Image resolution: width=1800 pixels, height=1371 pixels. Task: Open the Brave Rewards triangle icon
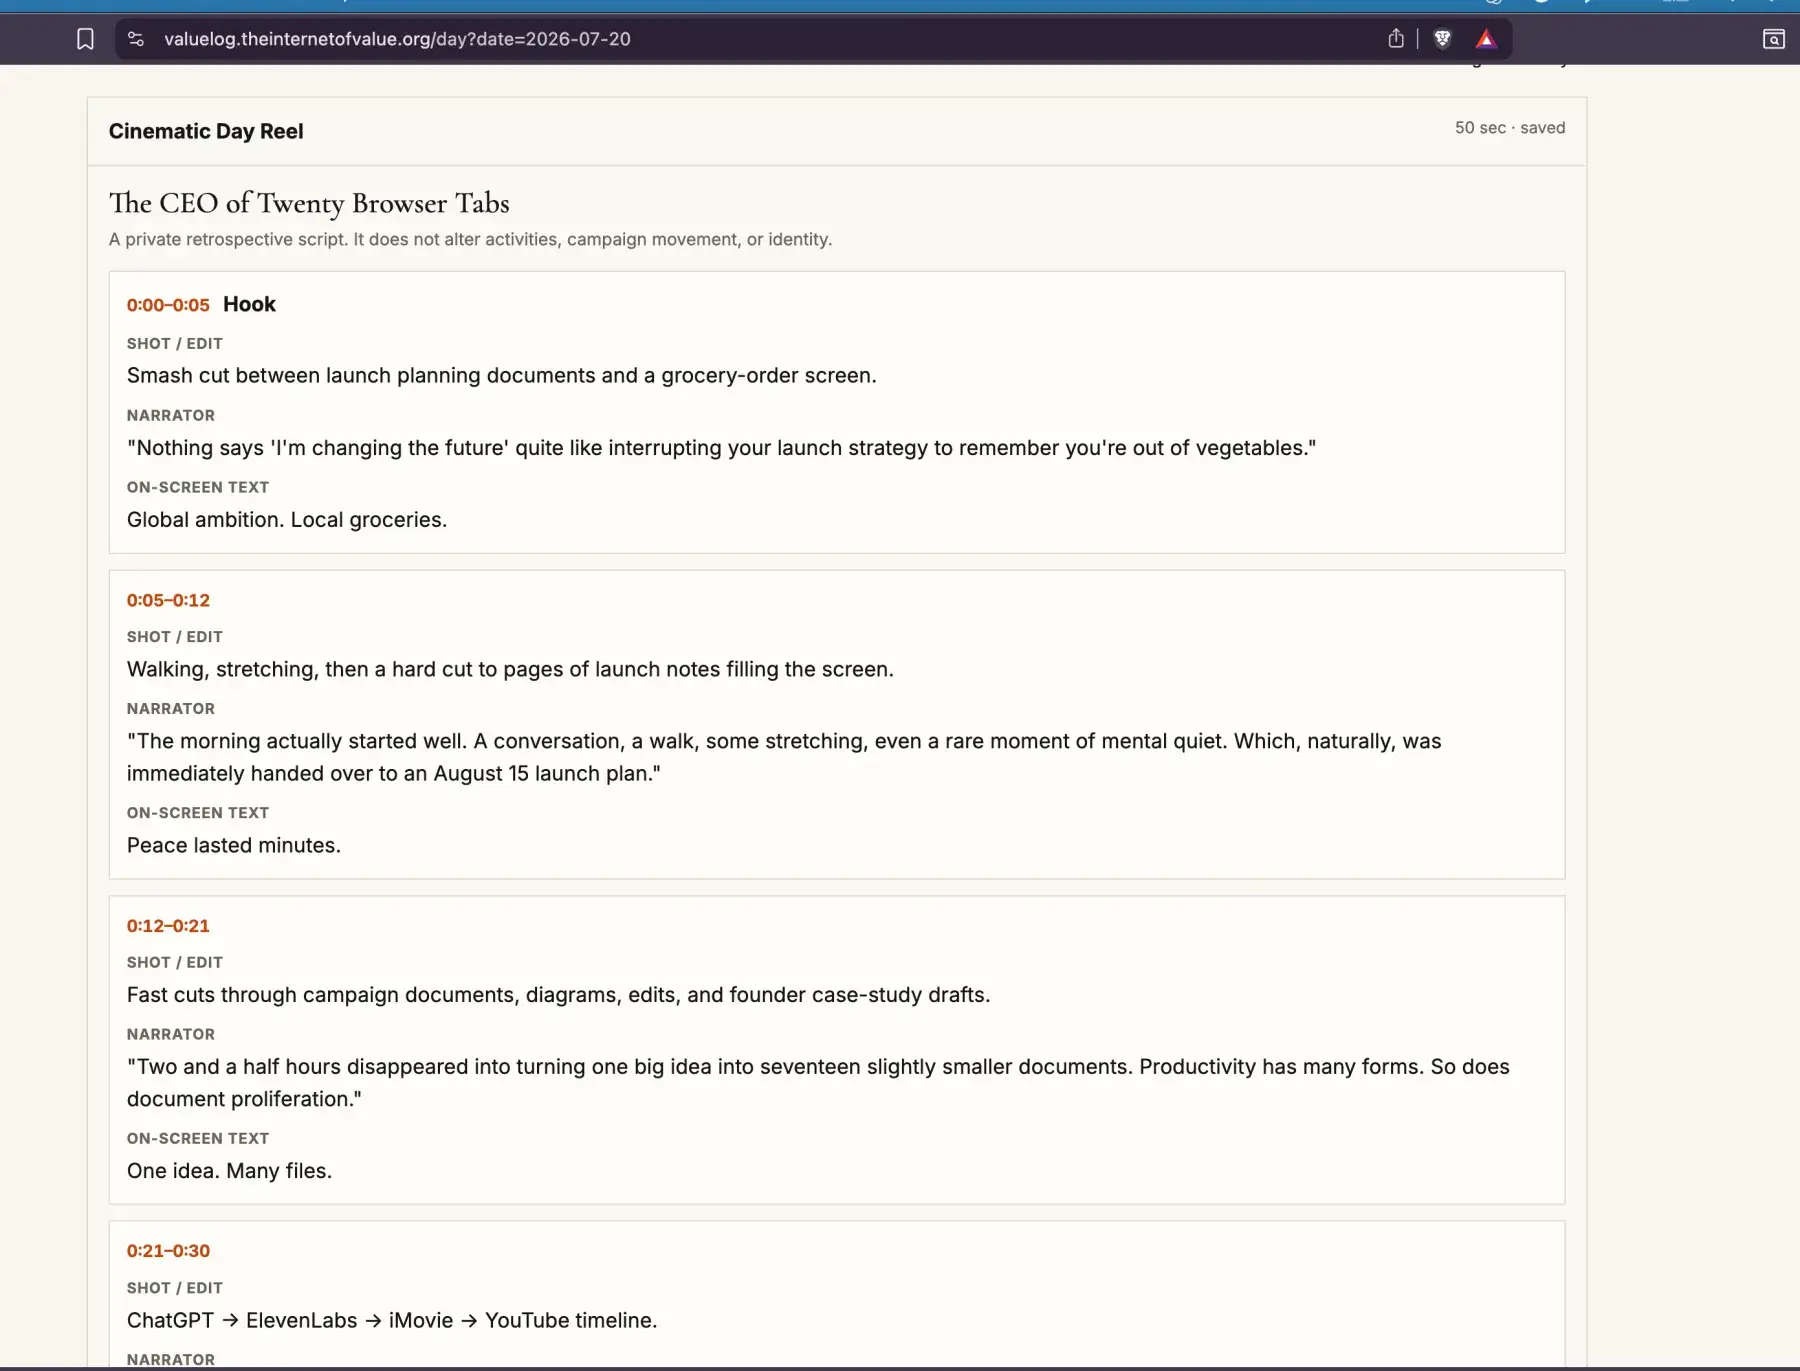pyautogui.click(x=1486, y=39)
